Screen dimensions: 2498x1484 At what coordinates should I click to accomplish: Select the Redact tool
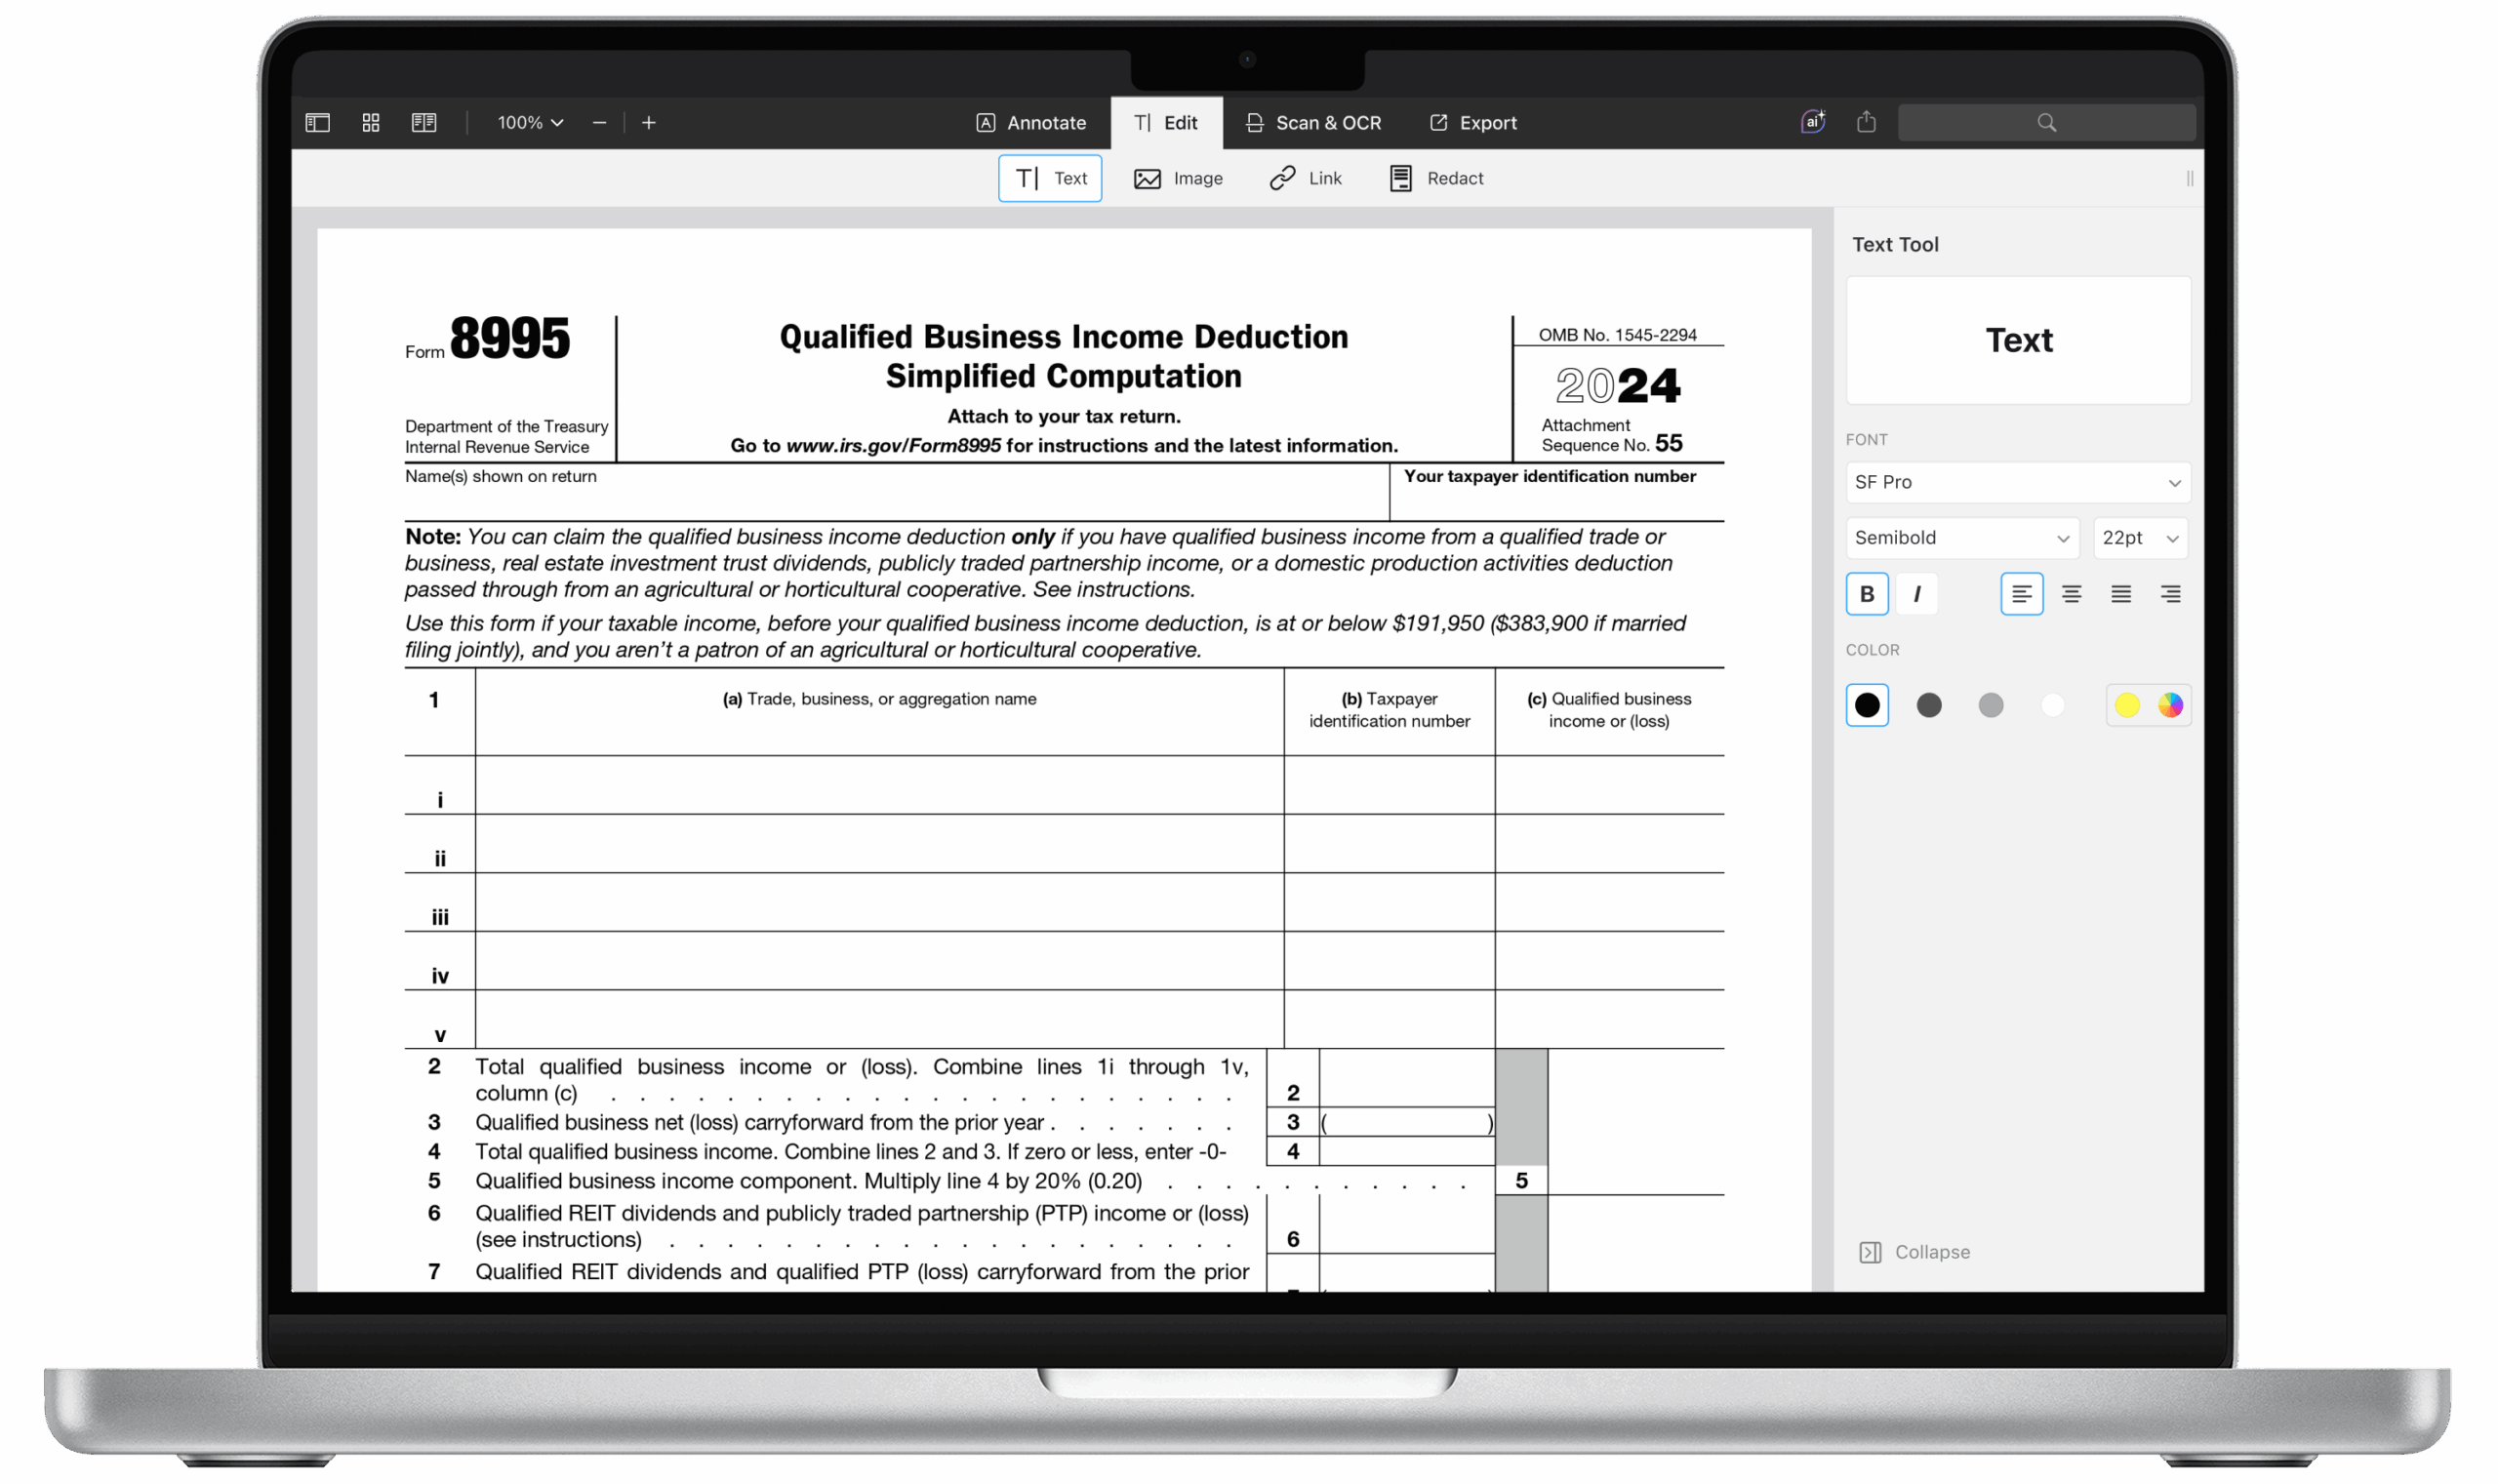pos(1435,178)
